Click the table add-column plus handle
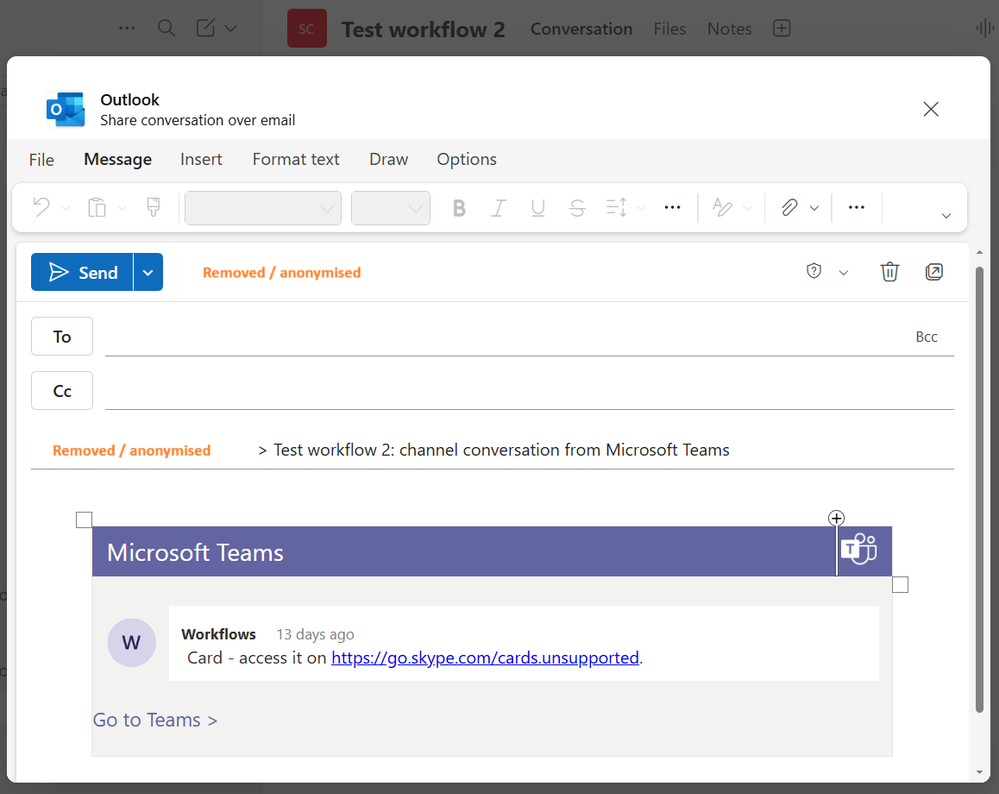Screen dimensions: 999x794 pos(836,518)
